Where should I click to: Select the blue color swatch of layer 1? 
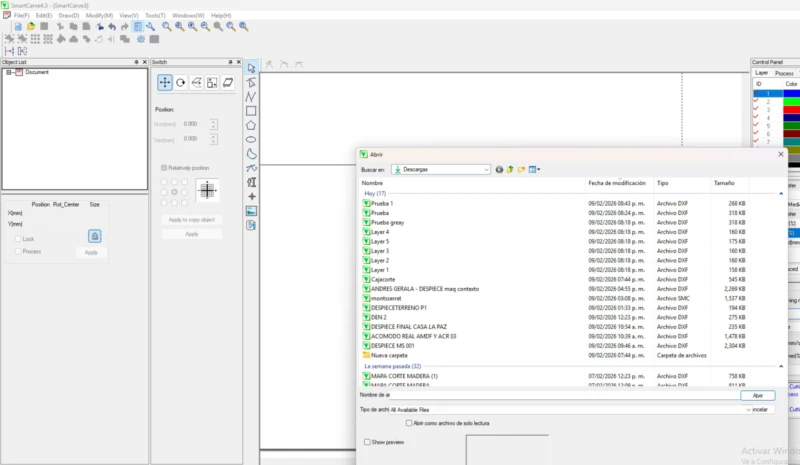[x=791, y=93]
